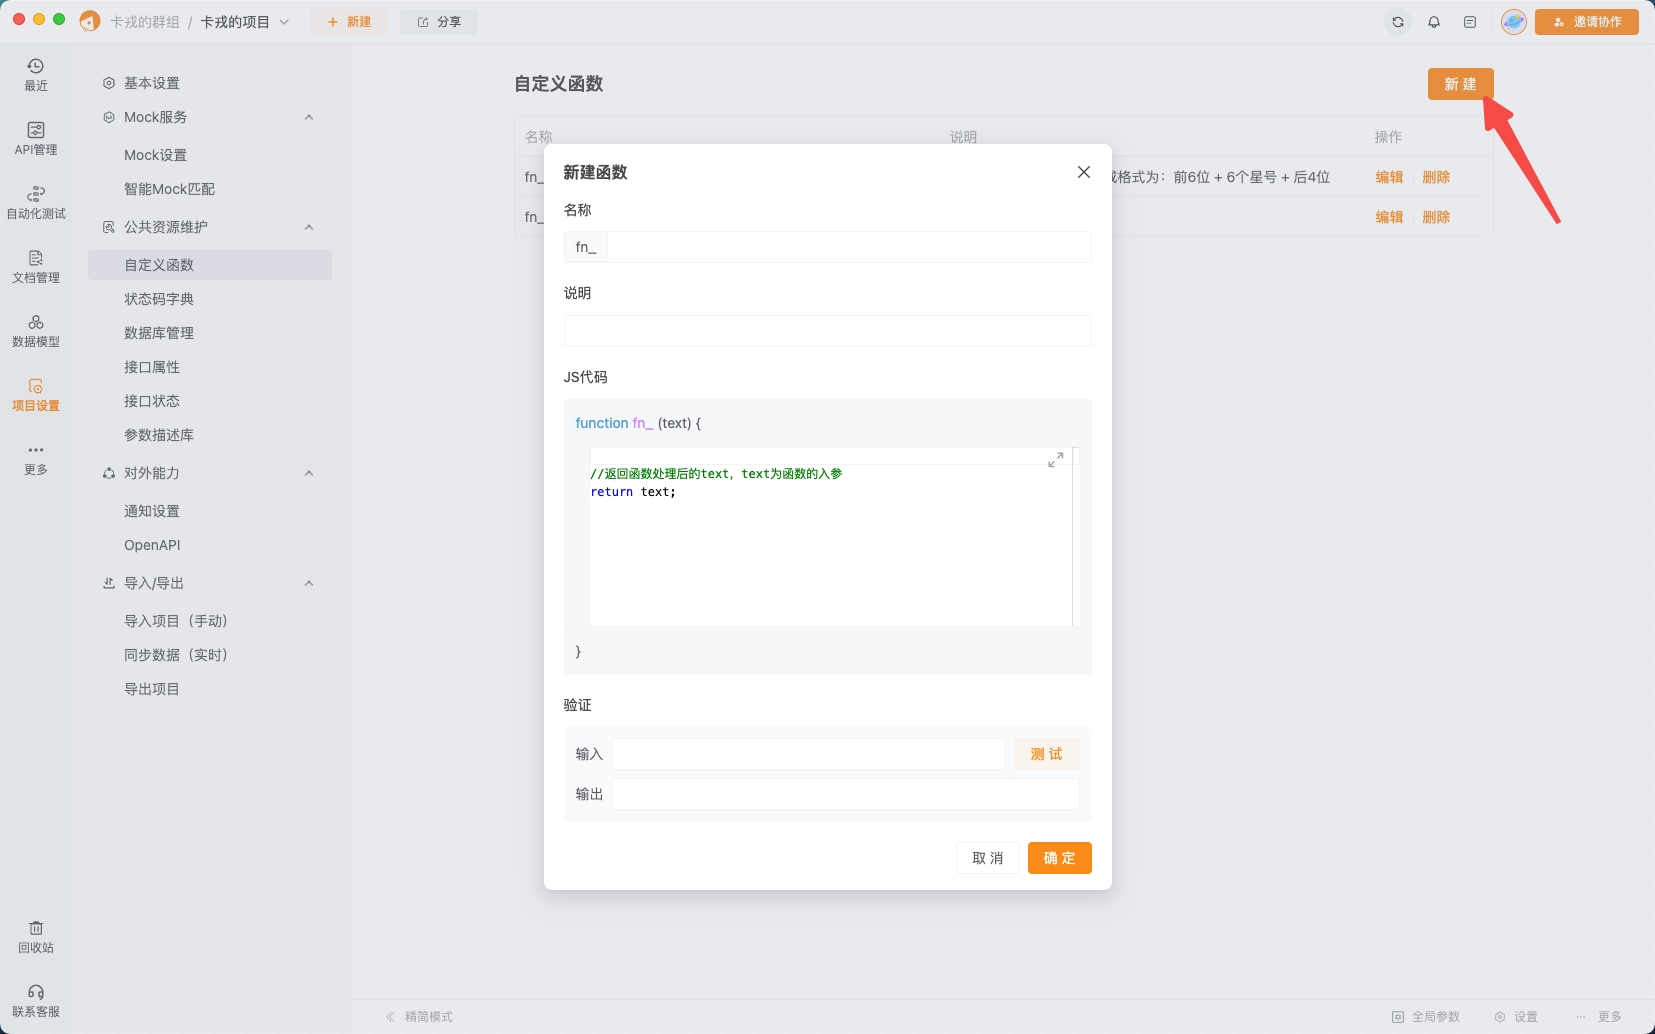
Task: Edit the first function row with 编辑
Action: pos(1389,177)
